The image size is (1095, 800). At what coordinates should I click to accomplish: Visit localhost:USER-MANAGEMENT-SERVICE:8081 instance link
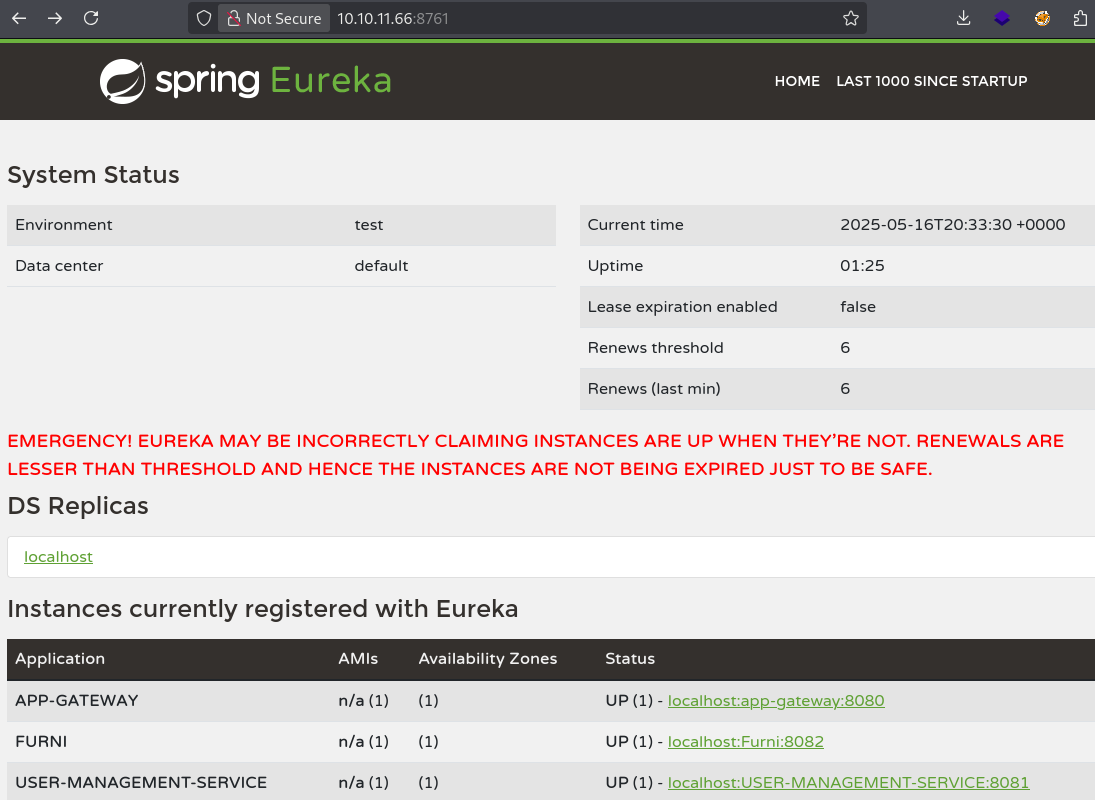click(848, 783)
